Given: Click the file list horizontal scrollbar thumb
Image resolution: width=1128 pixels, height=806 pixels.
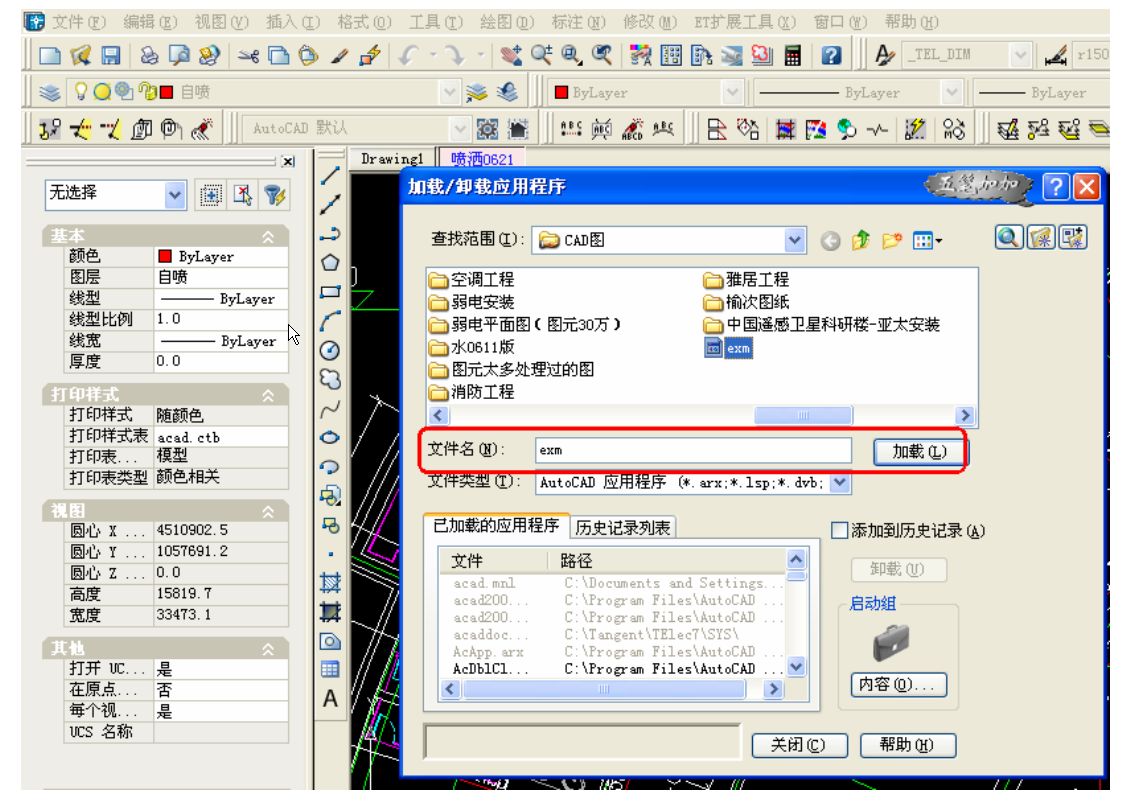Looking at the screenshot, I should (x=803, y=415).
